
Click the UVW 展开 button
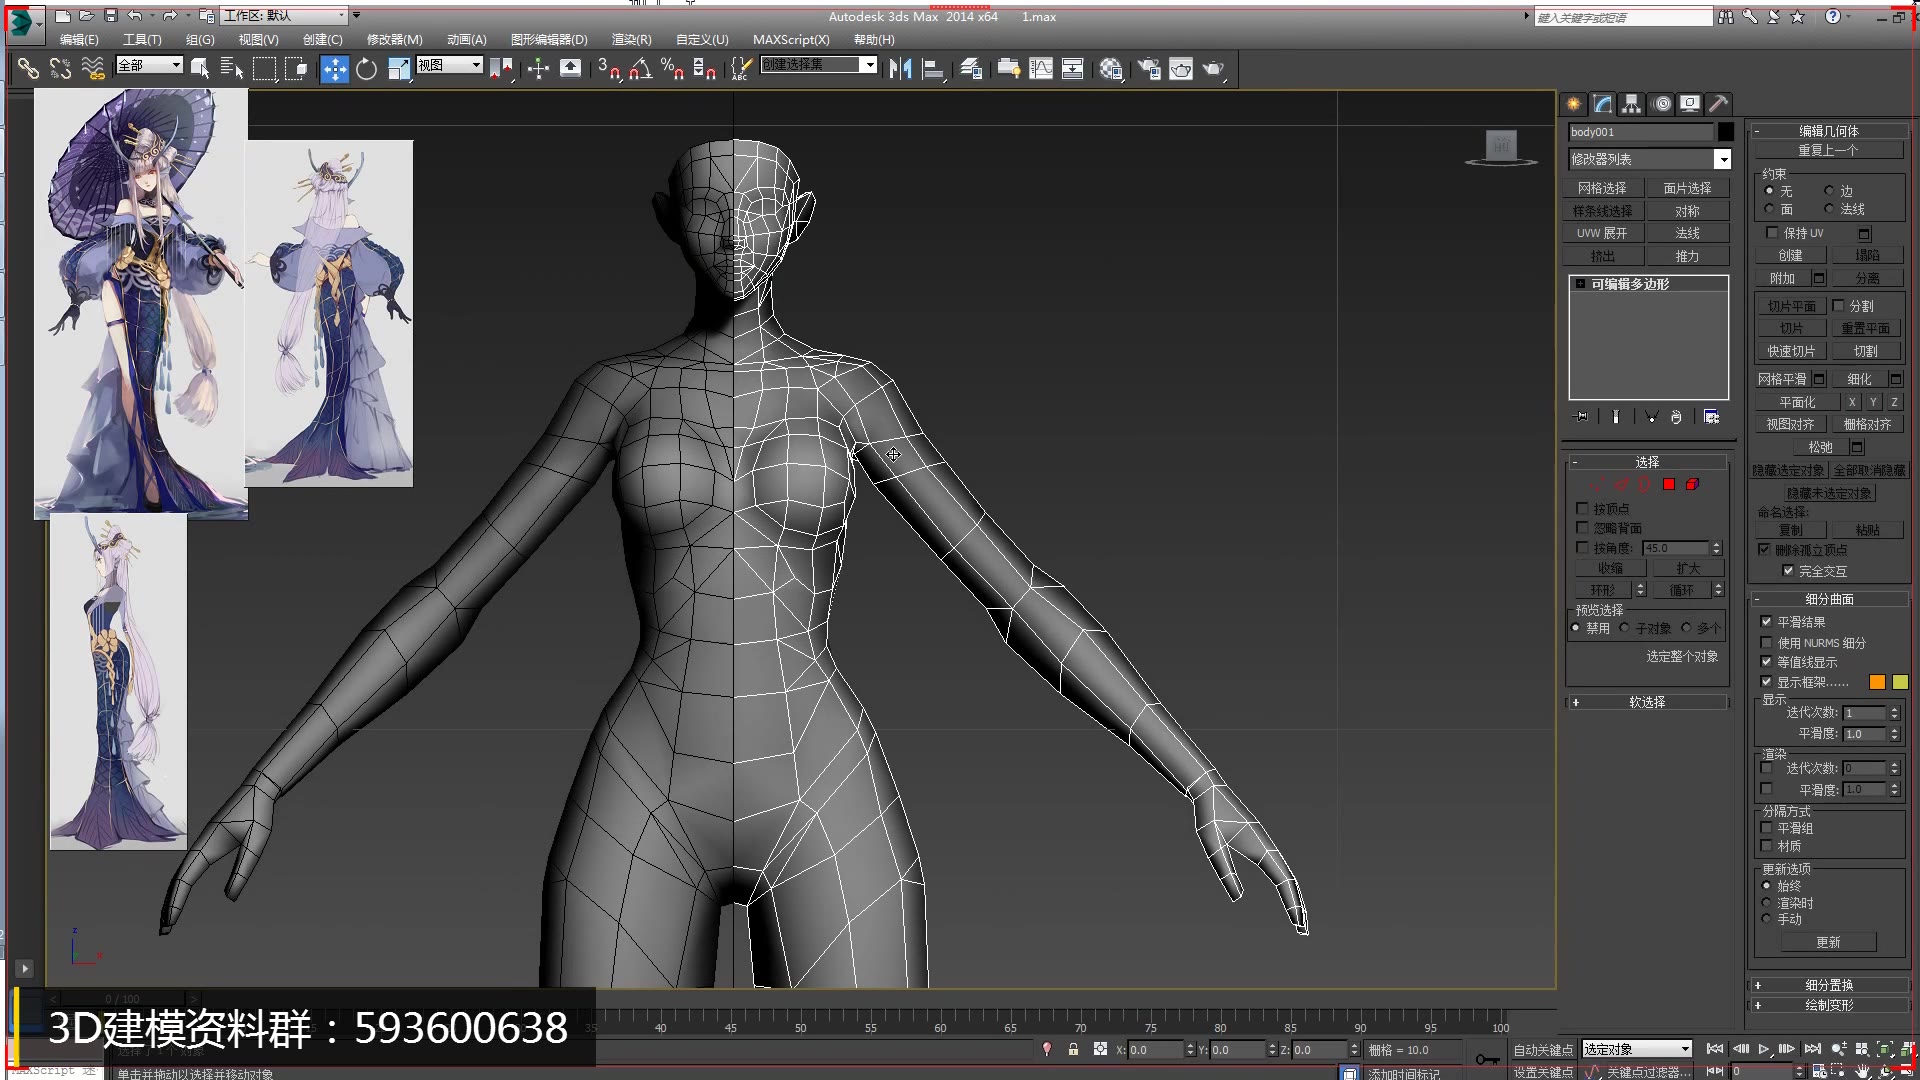coord(1601,232)
